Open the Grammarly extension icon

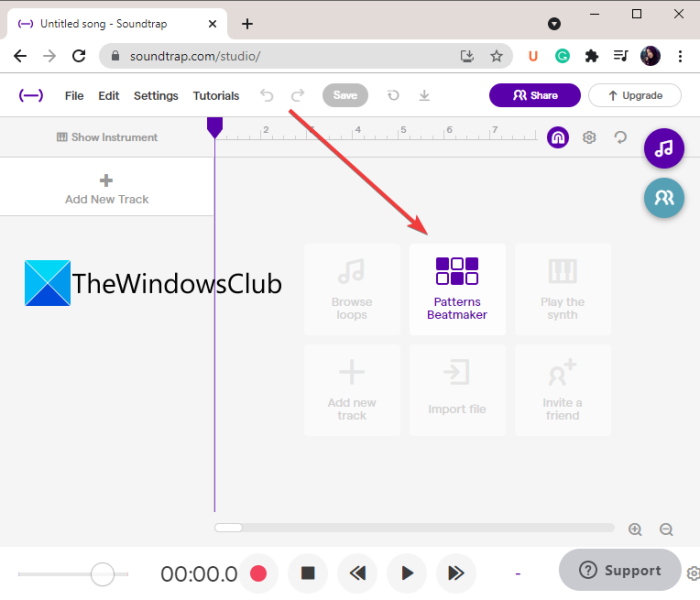[562, 56]
